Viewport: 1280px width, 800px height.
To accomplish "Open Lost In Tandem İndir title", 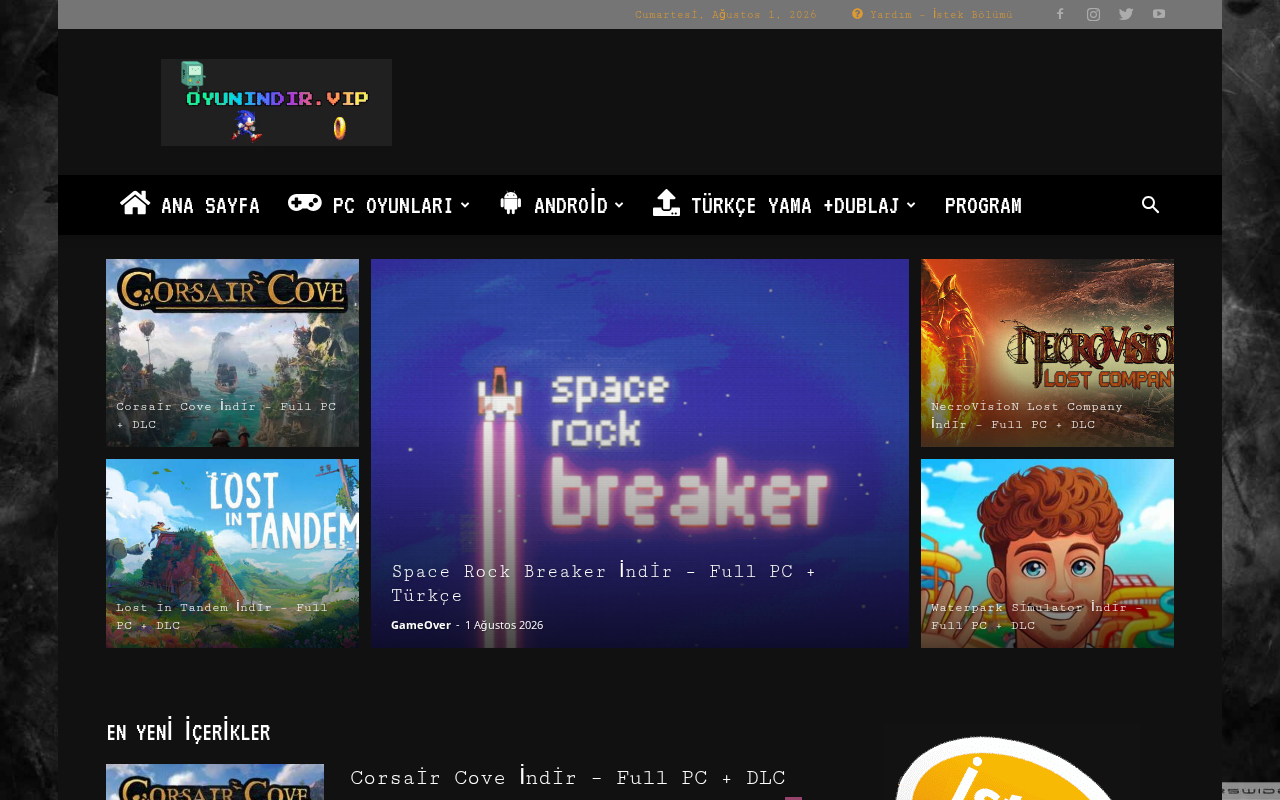I will pyautogui.click(x=222, y=616).
